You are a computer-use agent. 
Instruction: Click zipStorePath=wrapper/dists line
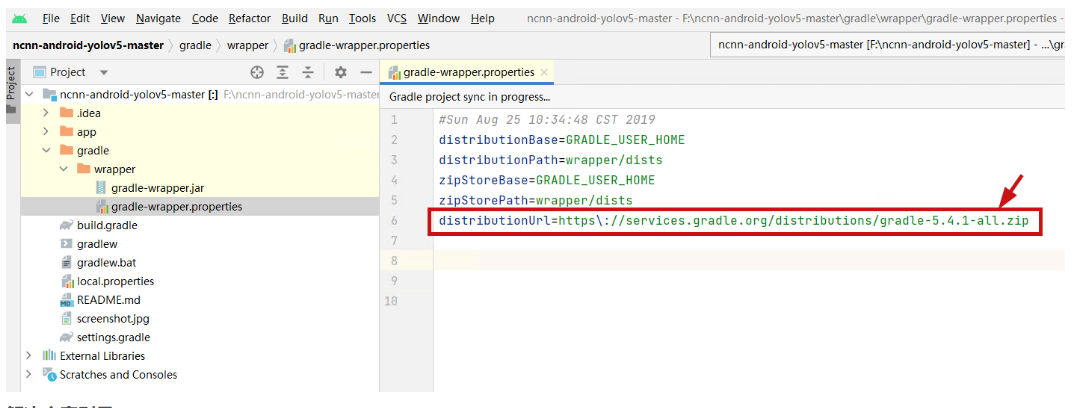pyautogui.click(x=535, y=201)
